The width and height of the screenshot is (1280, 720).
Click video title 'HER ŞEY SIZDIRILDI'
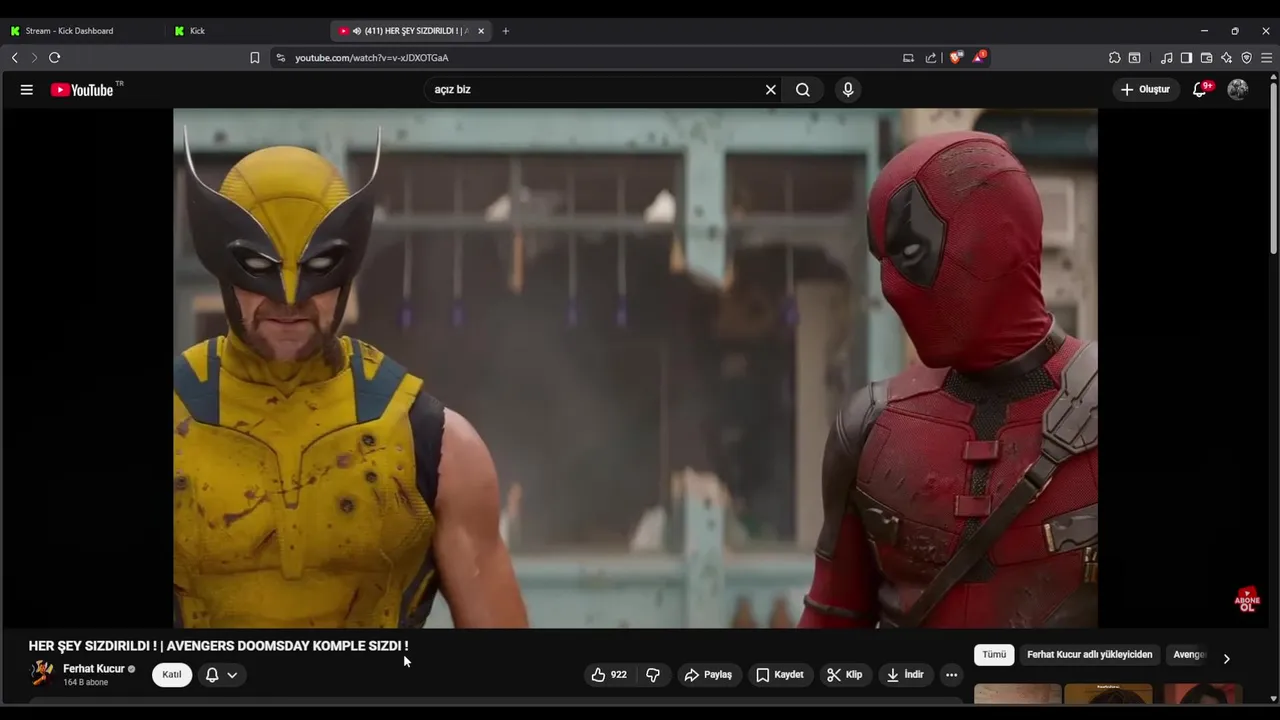click(218, 646)
